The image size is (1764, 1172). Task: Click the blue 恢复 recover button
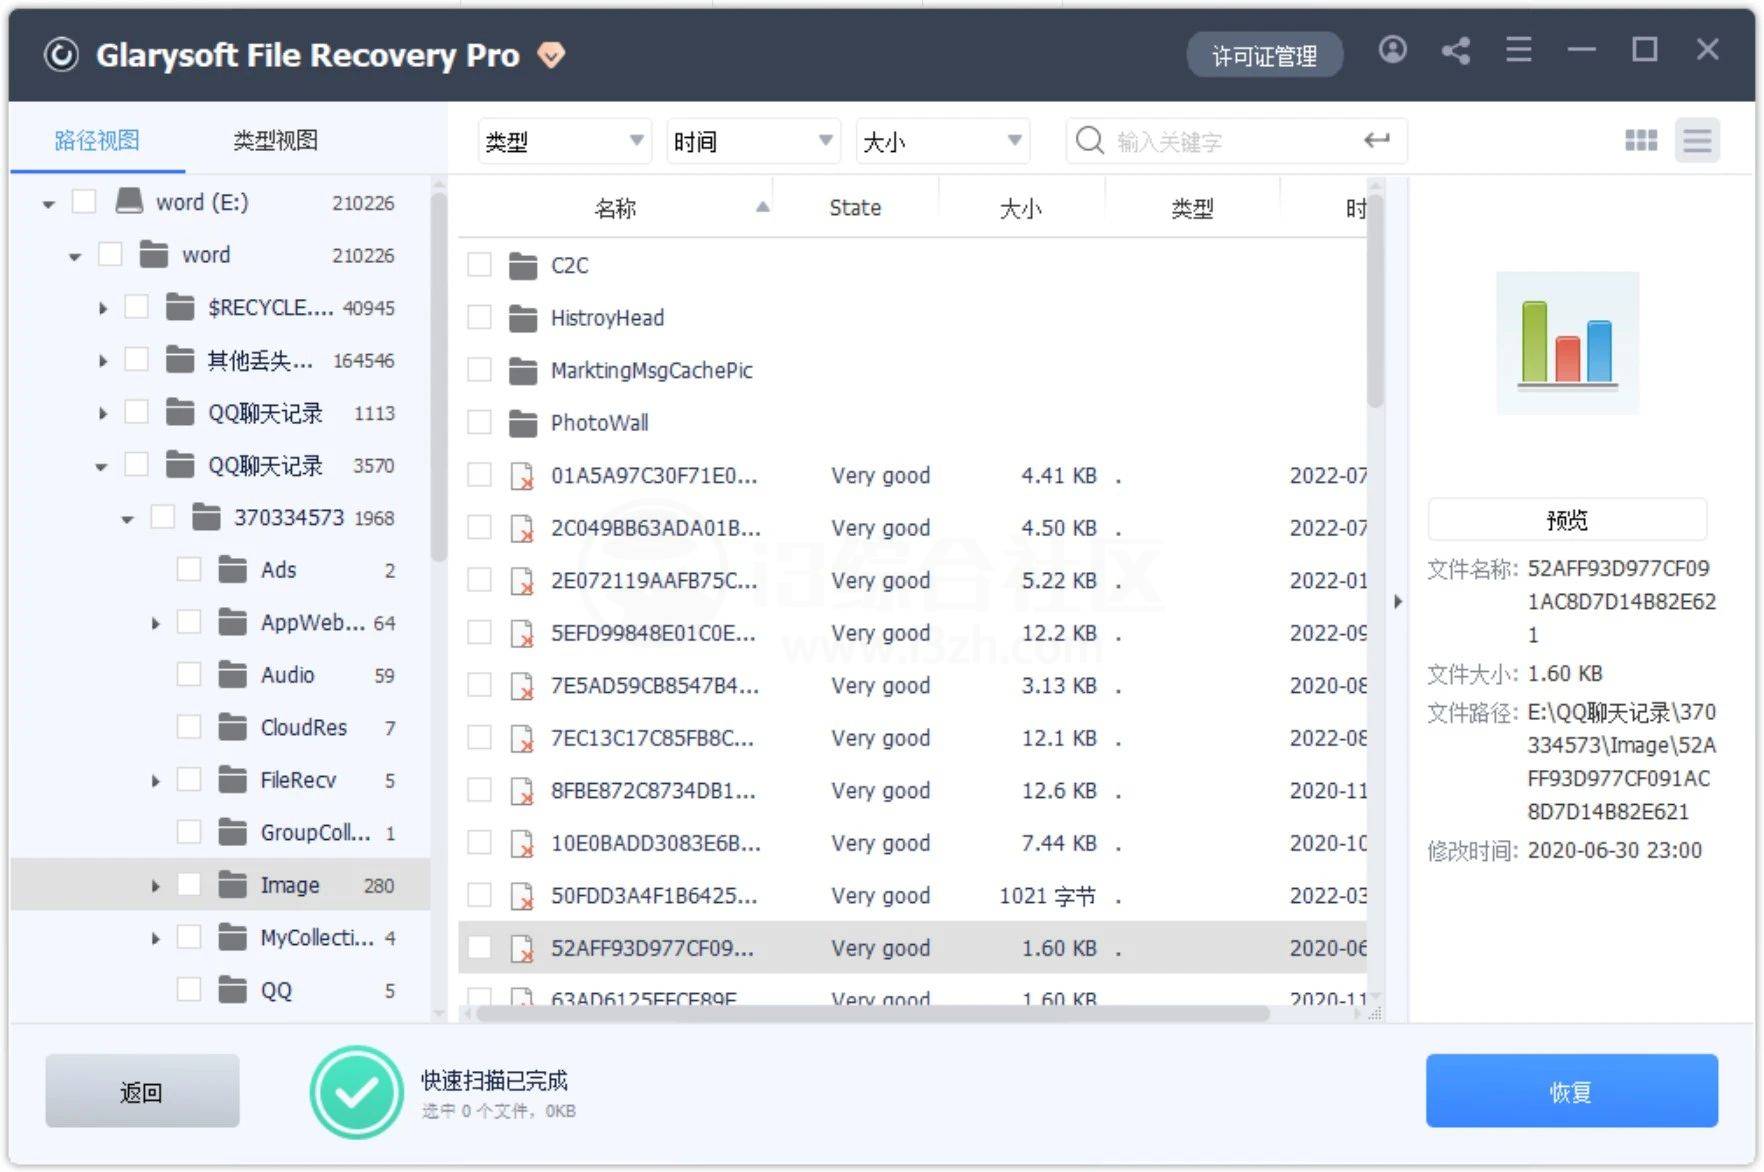tap(1572, 1091)
